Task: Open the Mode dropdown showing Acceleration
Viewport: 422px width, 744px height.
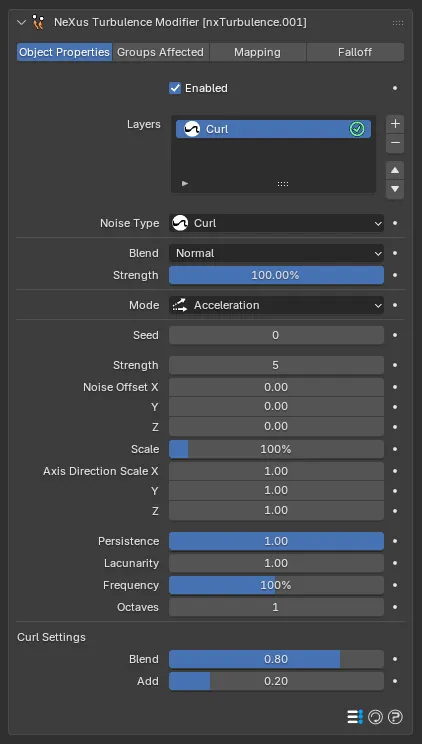Action: pyautogui.click(x=276, y=305)
